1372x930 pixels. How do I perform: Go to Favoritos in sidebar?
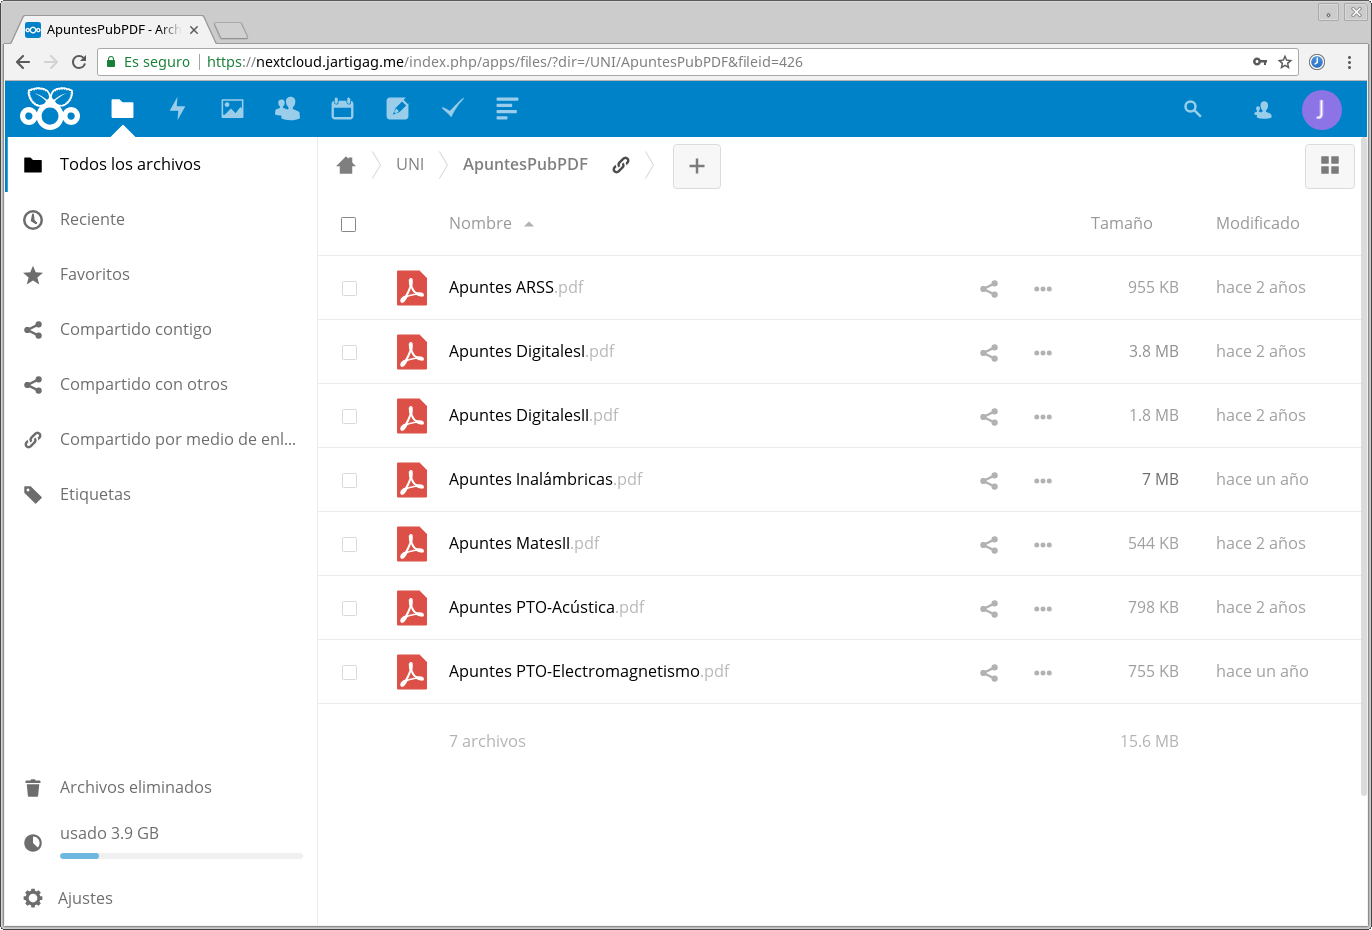pyautogui.click(x=95, y=275)
